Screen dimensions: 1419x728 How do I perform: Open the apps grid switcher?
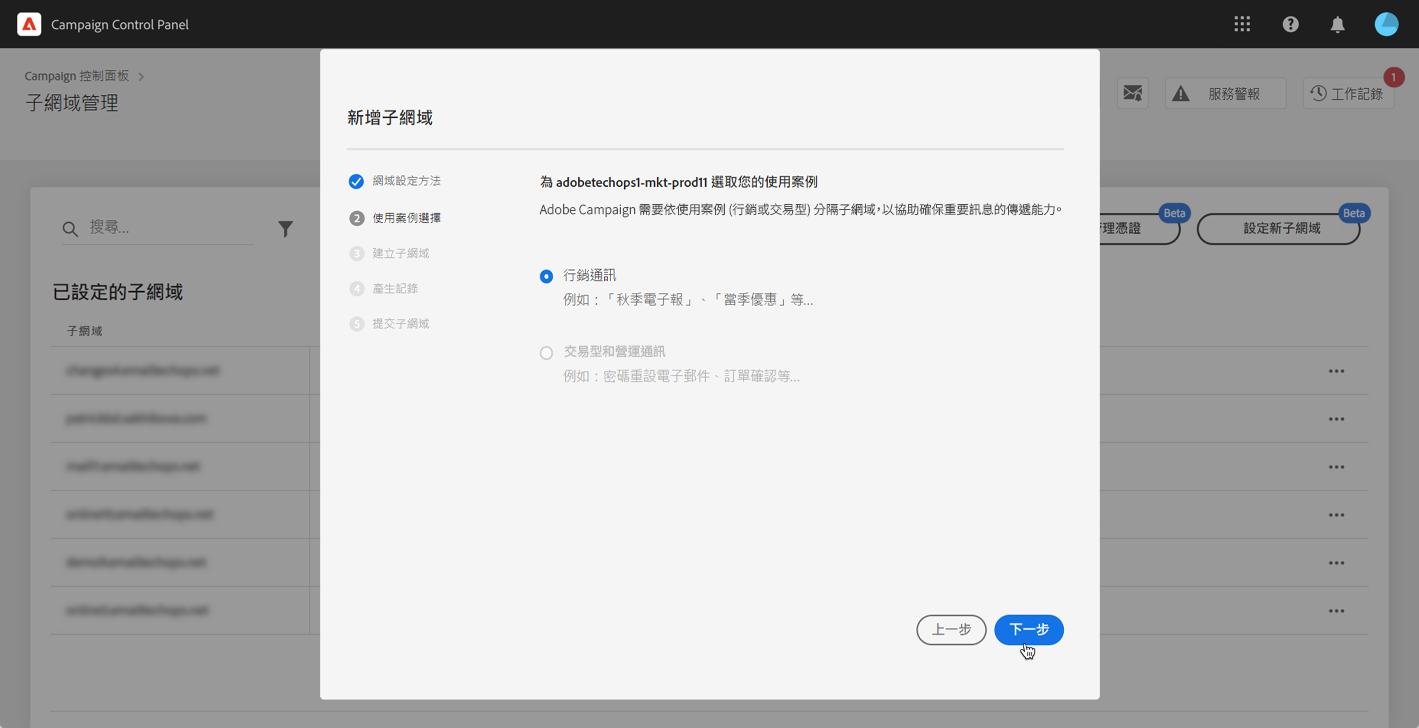pos(1242,24)
